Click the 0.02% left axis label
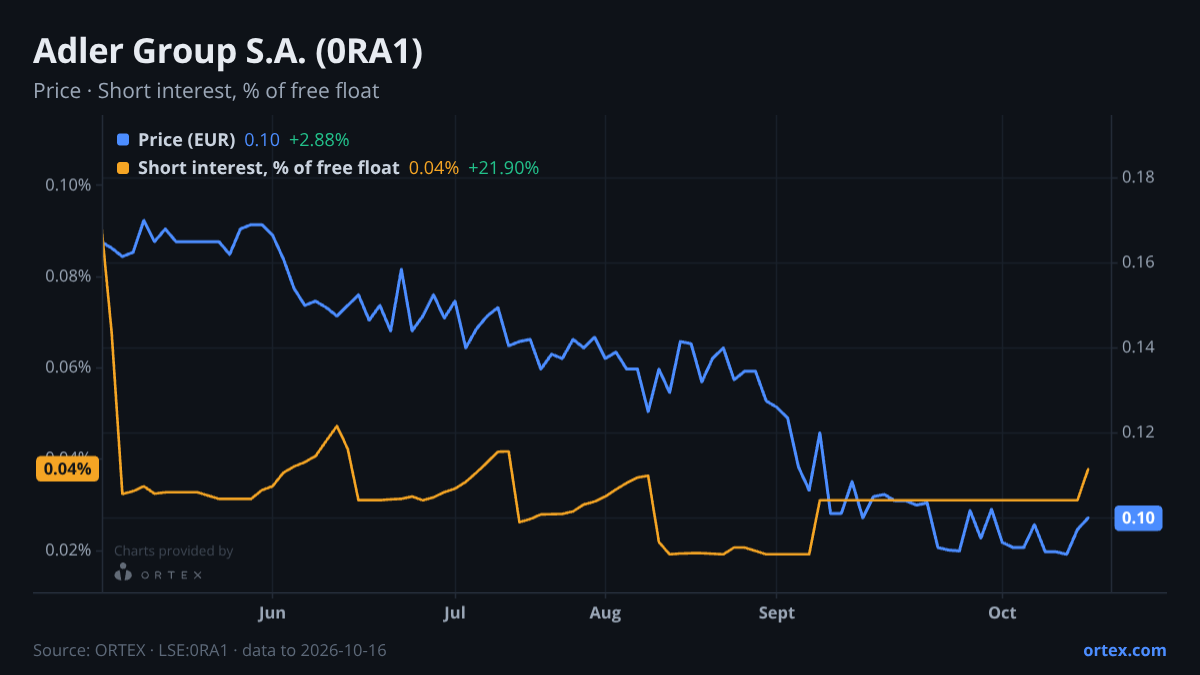Screen dimensions: 1200x675 [68, 550]
